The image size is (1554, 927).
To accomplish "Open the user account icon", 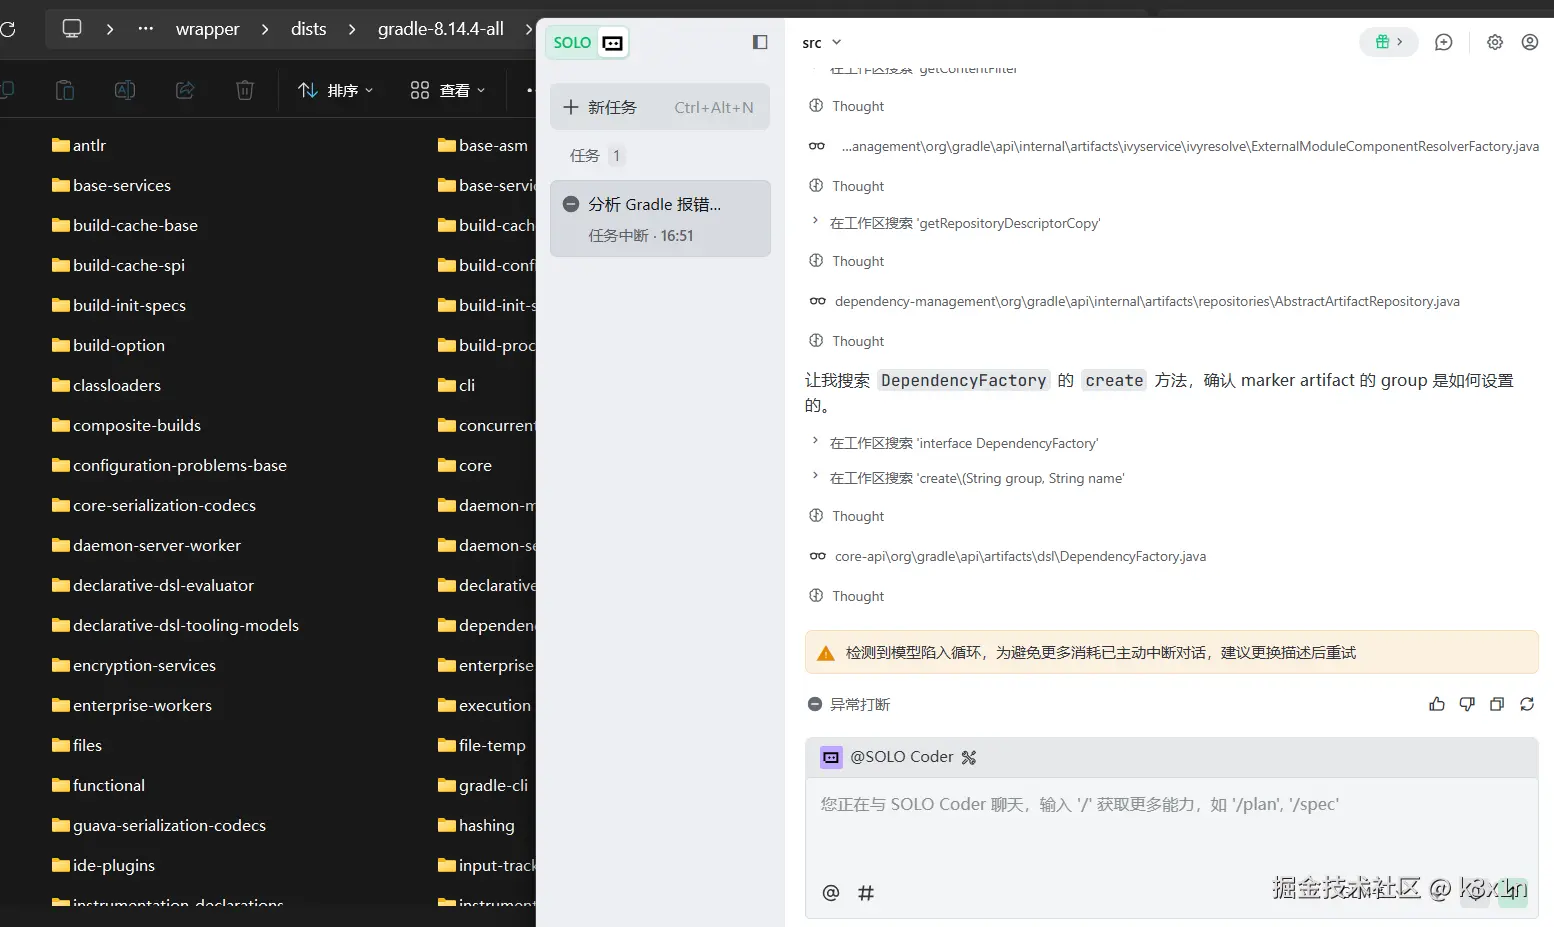I will (x=1529, y=42).
